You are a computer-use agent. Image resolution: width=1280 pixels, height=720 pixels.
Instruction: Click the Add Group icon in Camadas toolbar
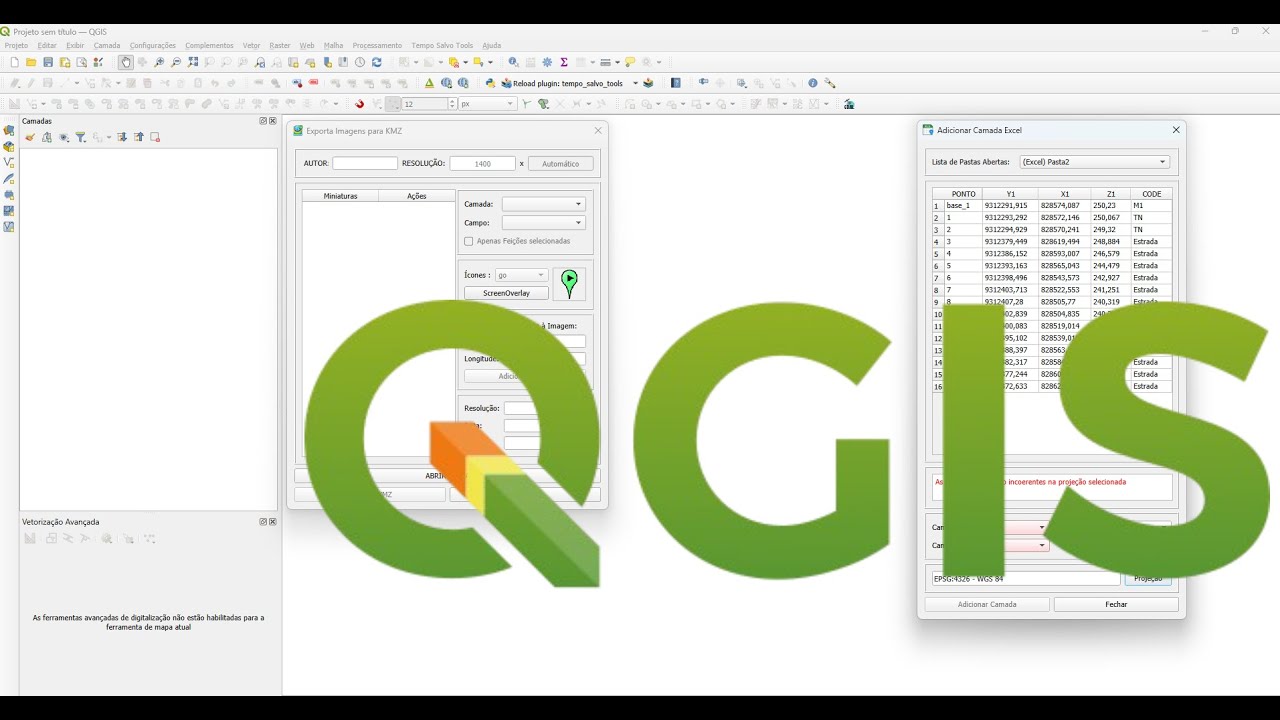click(47, 137)
